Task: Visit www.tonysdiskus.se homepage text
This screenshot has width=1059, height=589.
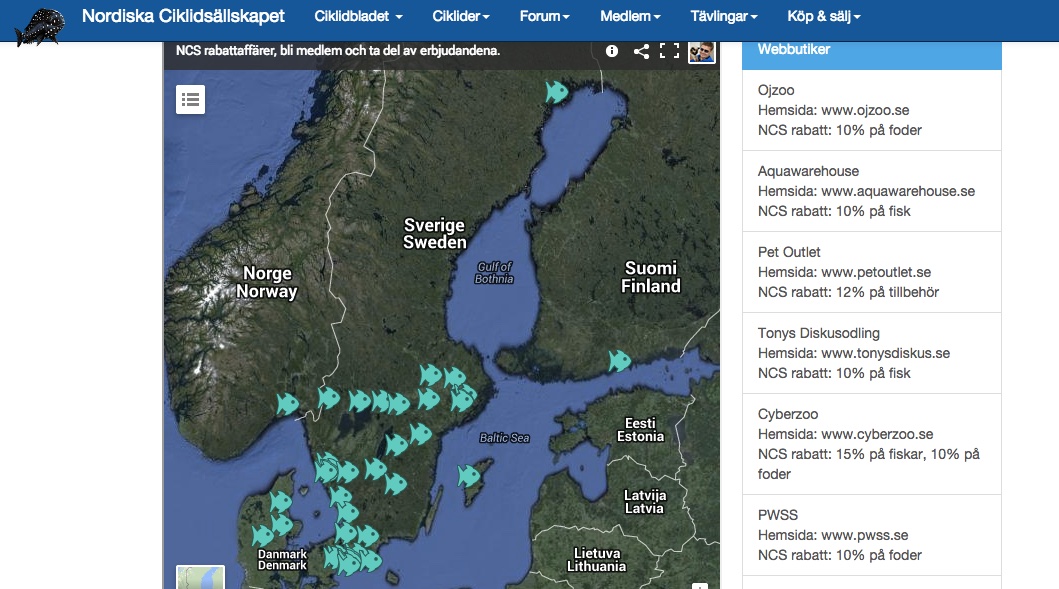Action: pyautogui.click(x=885, y=353)
